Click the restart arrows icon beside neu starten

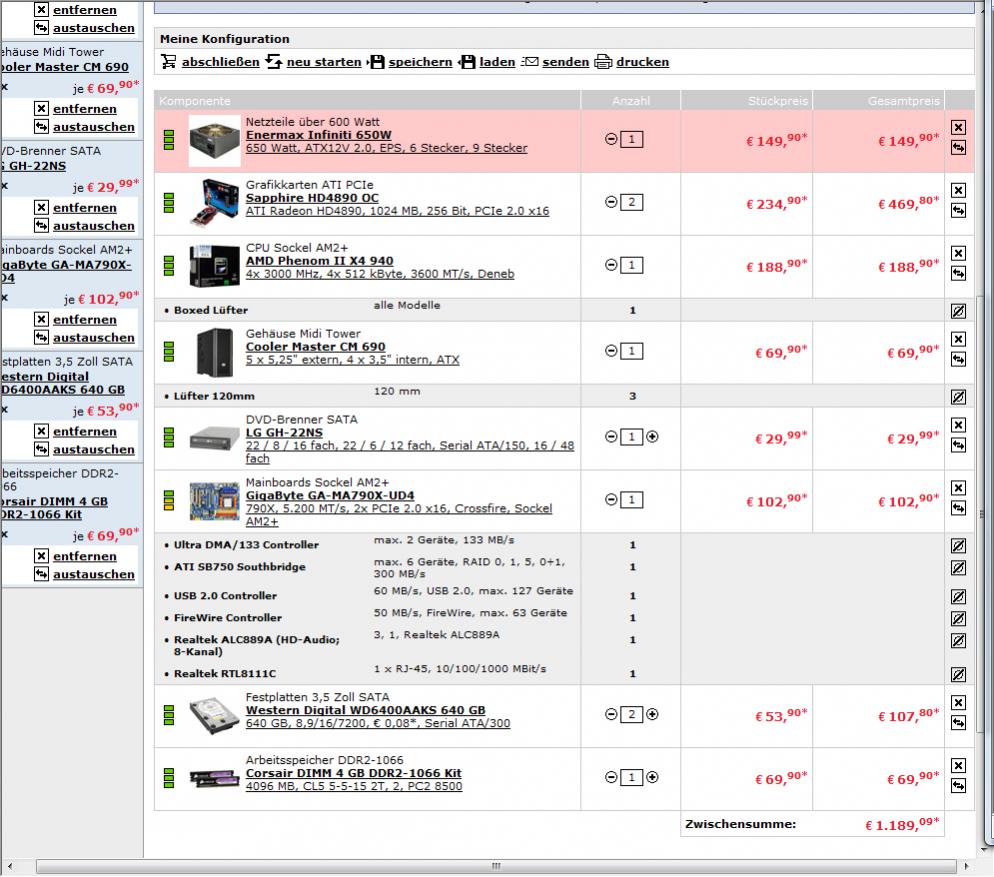pos(273,62)
